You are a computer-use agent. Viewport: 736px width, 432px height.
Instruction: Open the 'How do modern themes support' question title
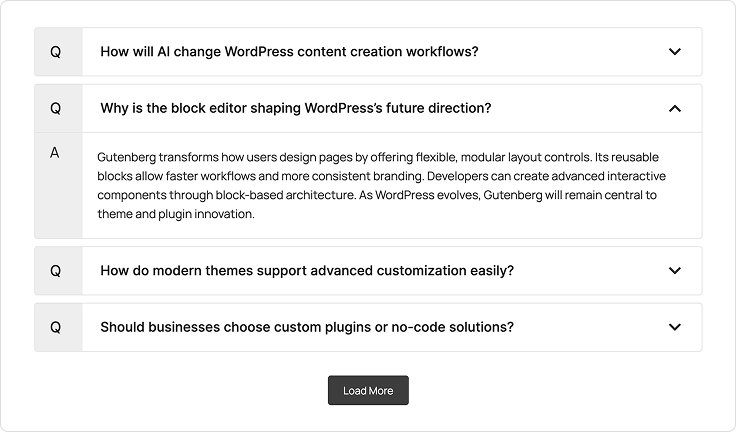click(307, 271)
